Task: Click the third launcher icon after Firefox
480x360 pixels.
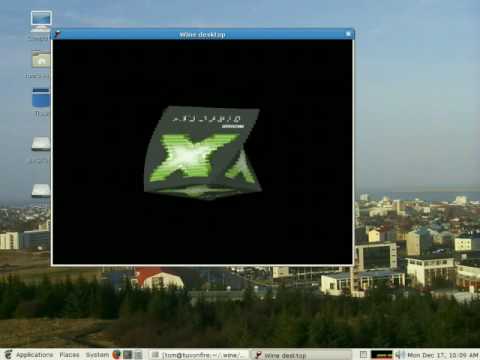Action: coord(138,354)
